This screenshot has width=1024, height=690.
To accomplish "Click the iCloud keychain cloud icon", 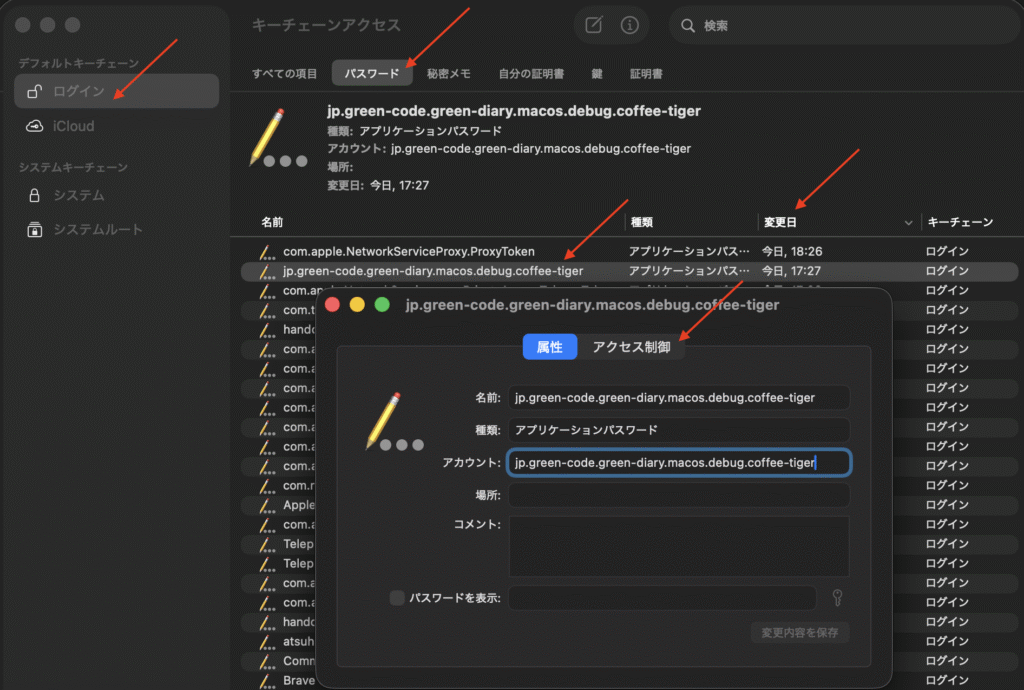I will click(34, 127).
